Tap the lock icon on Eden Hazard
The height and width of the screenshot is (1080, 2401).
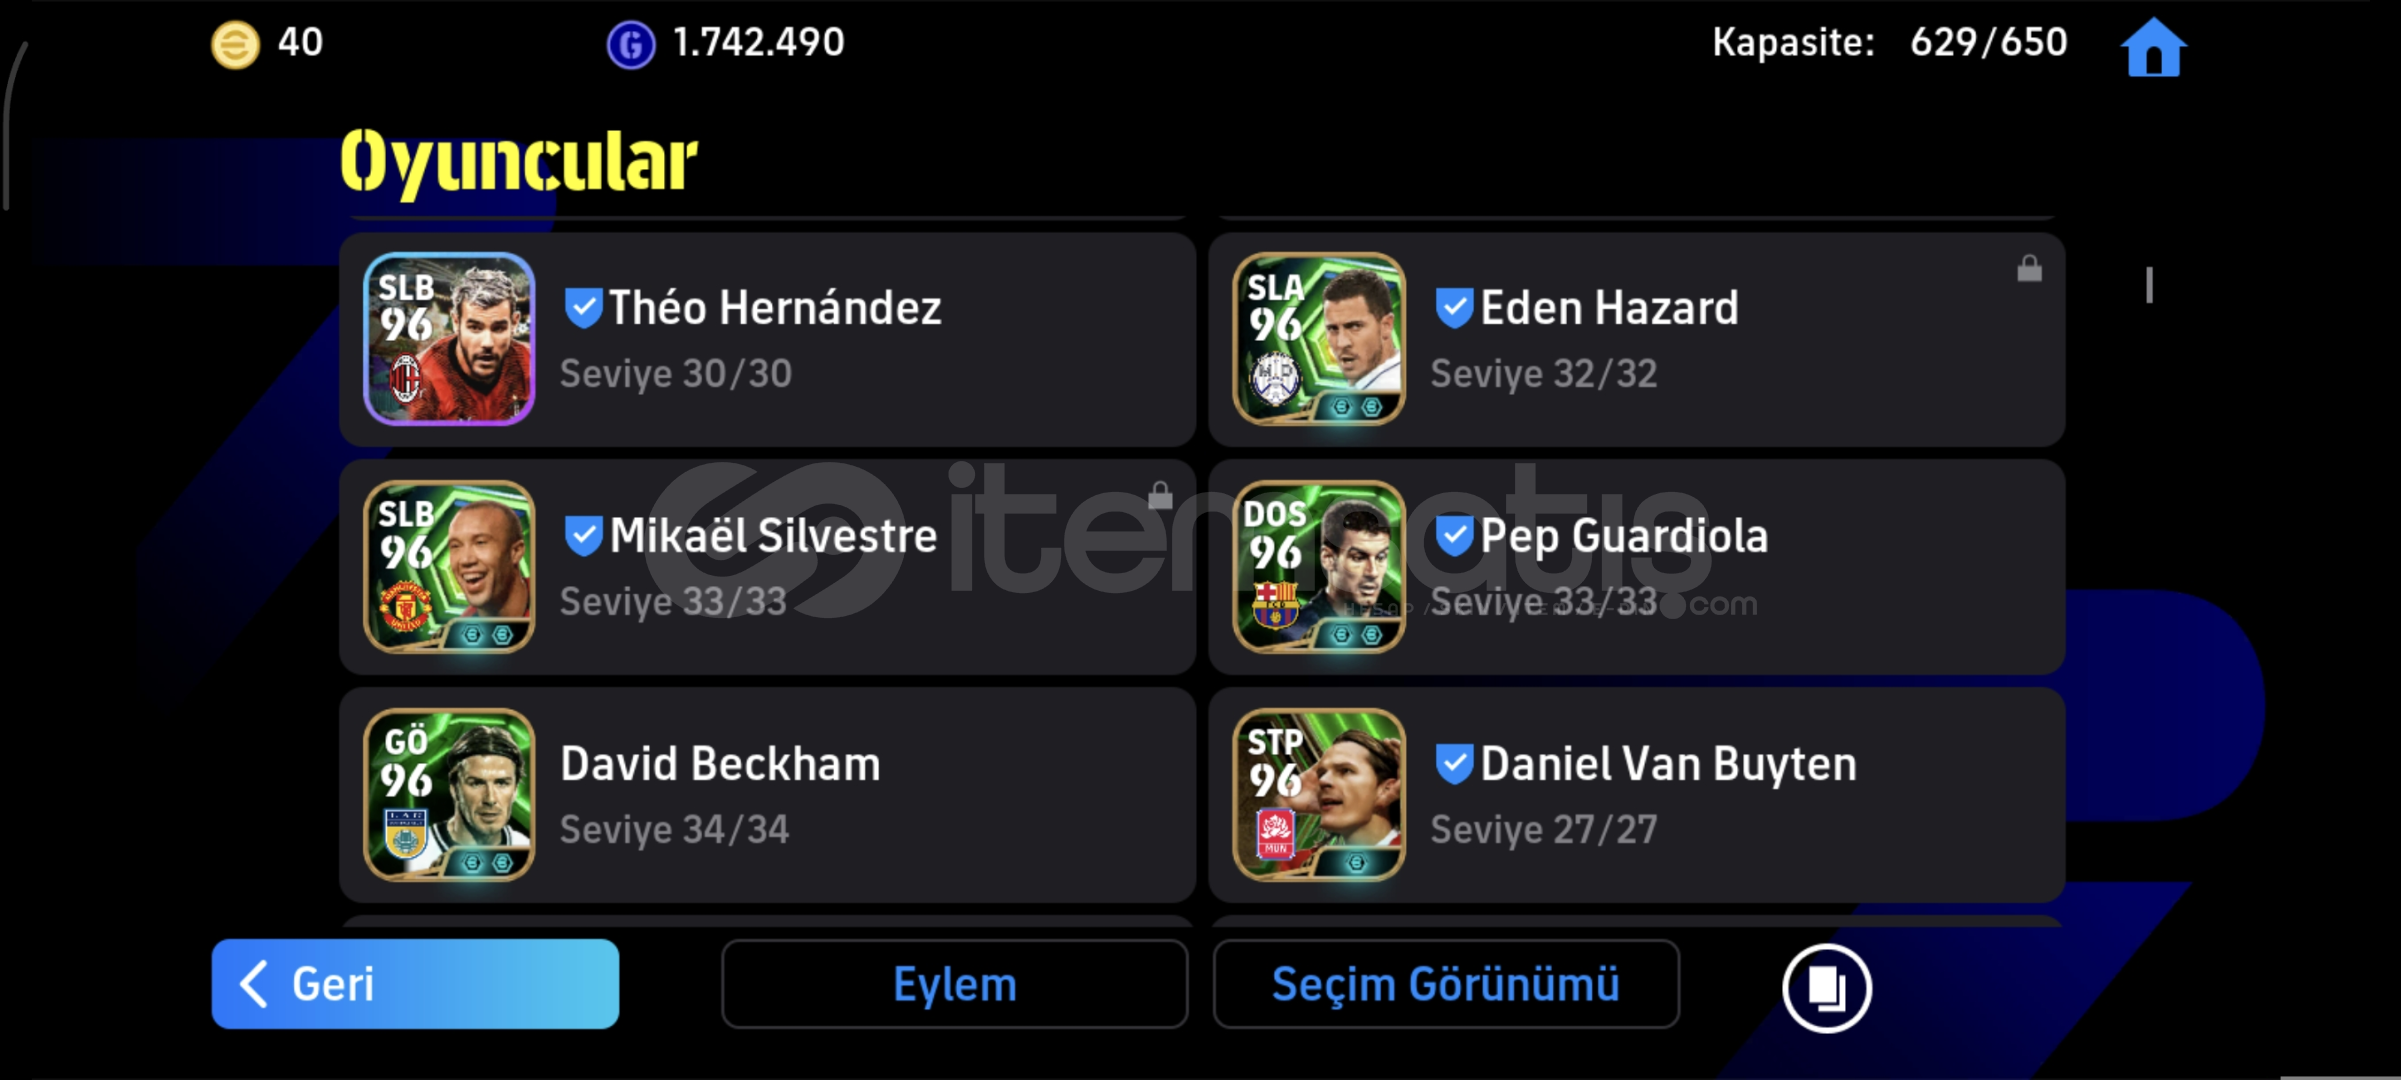click(2029, 268)
